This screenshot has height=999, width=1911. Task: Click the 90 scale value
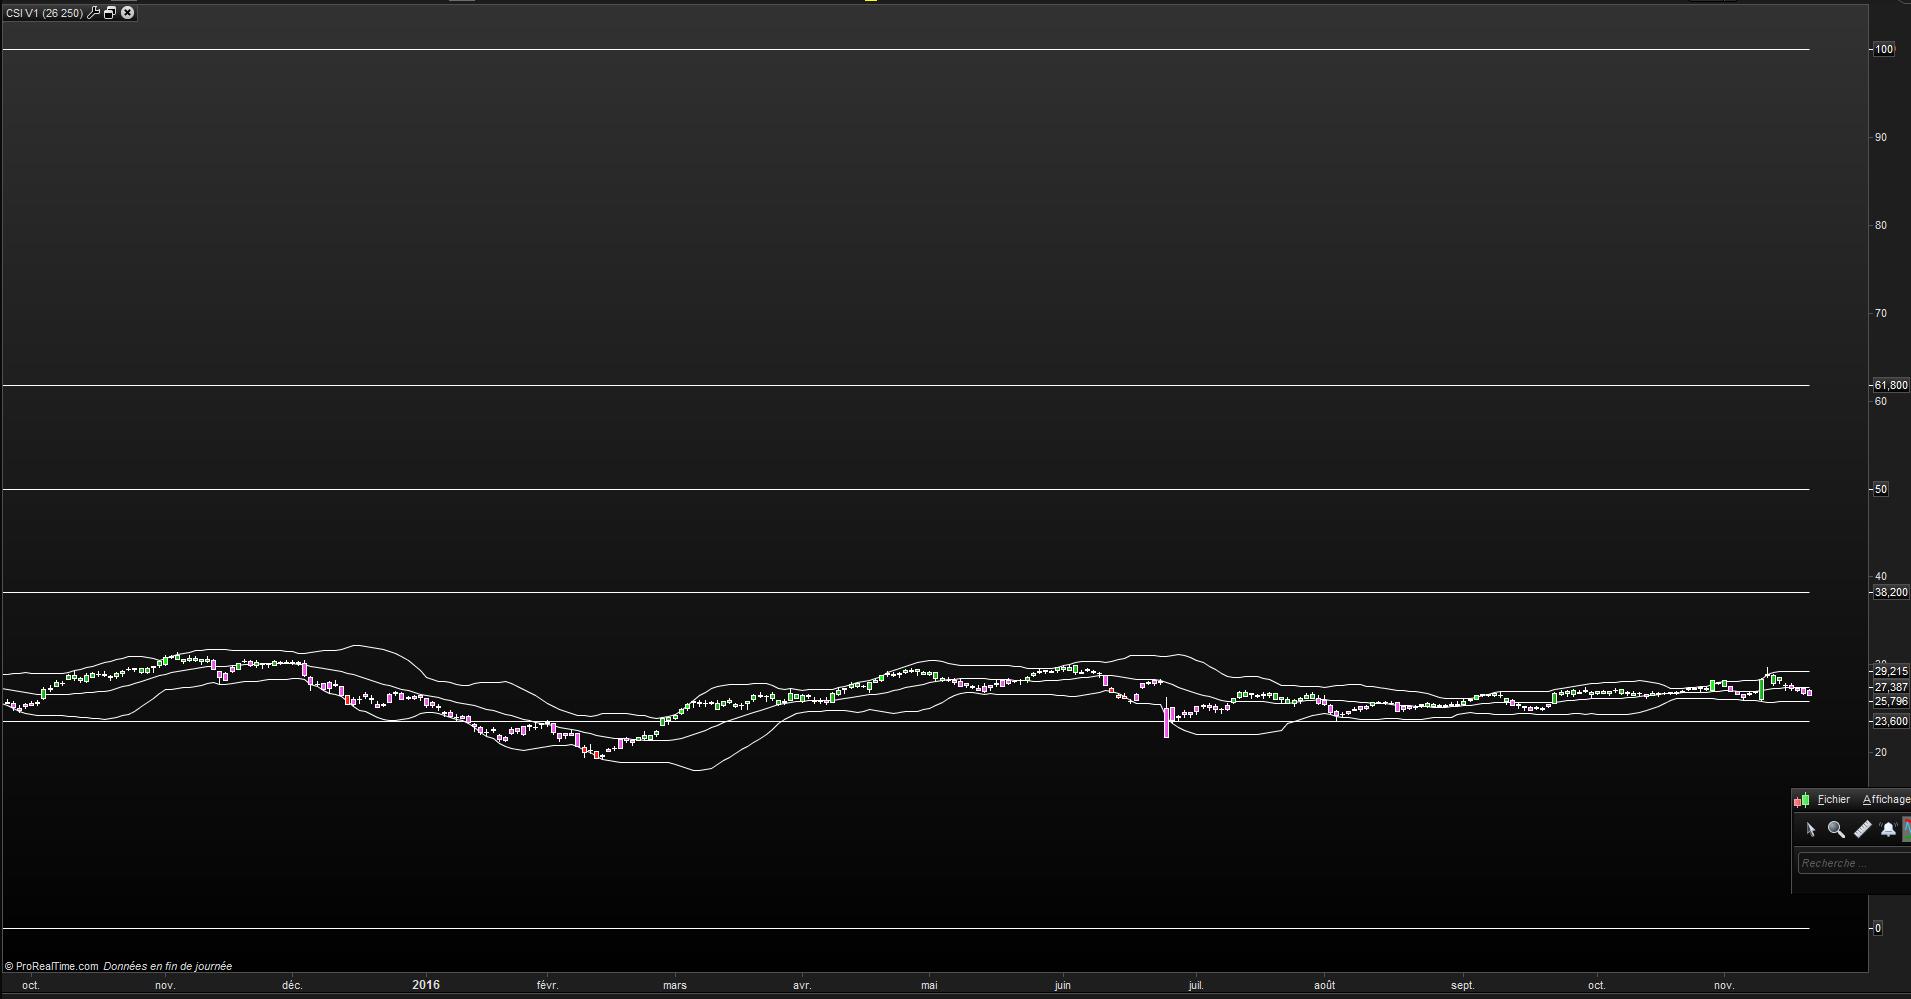tap(1881, 137)
